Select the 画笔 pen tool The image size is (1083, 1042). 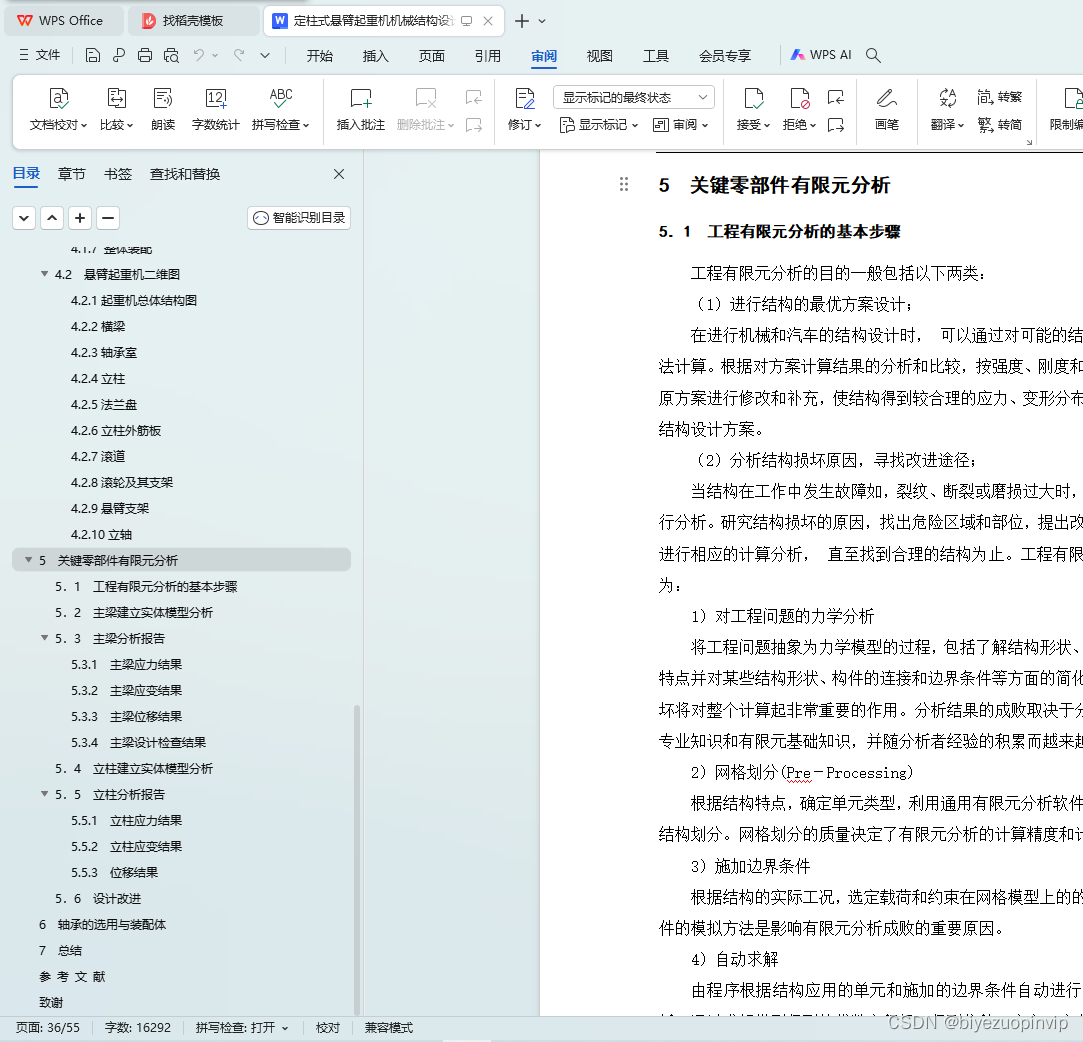pyautogui.click(x=887, y=109)
